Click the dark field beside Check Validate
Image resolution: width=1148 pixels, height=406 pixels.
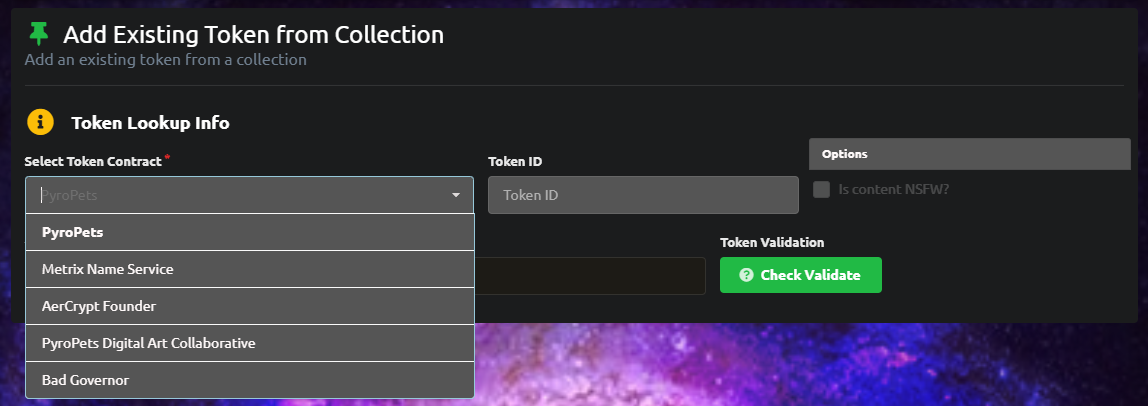point(590,276)
